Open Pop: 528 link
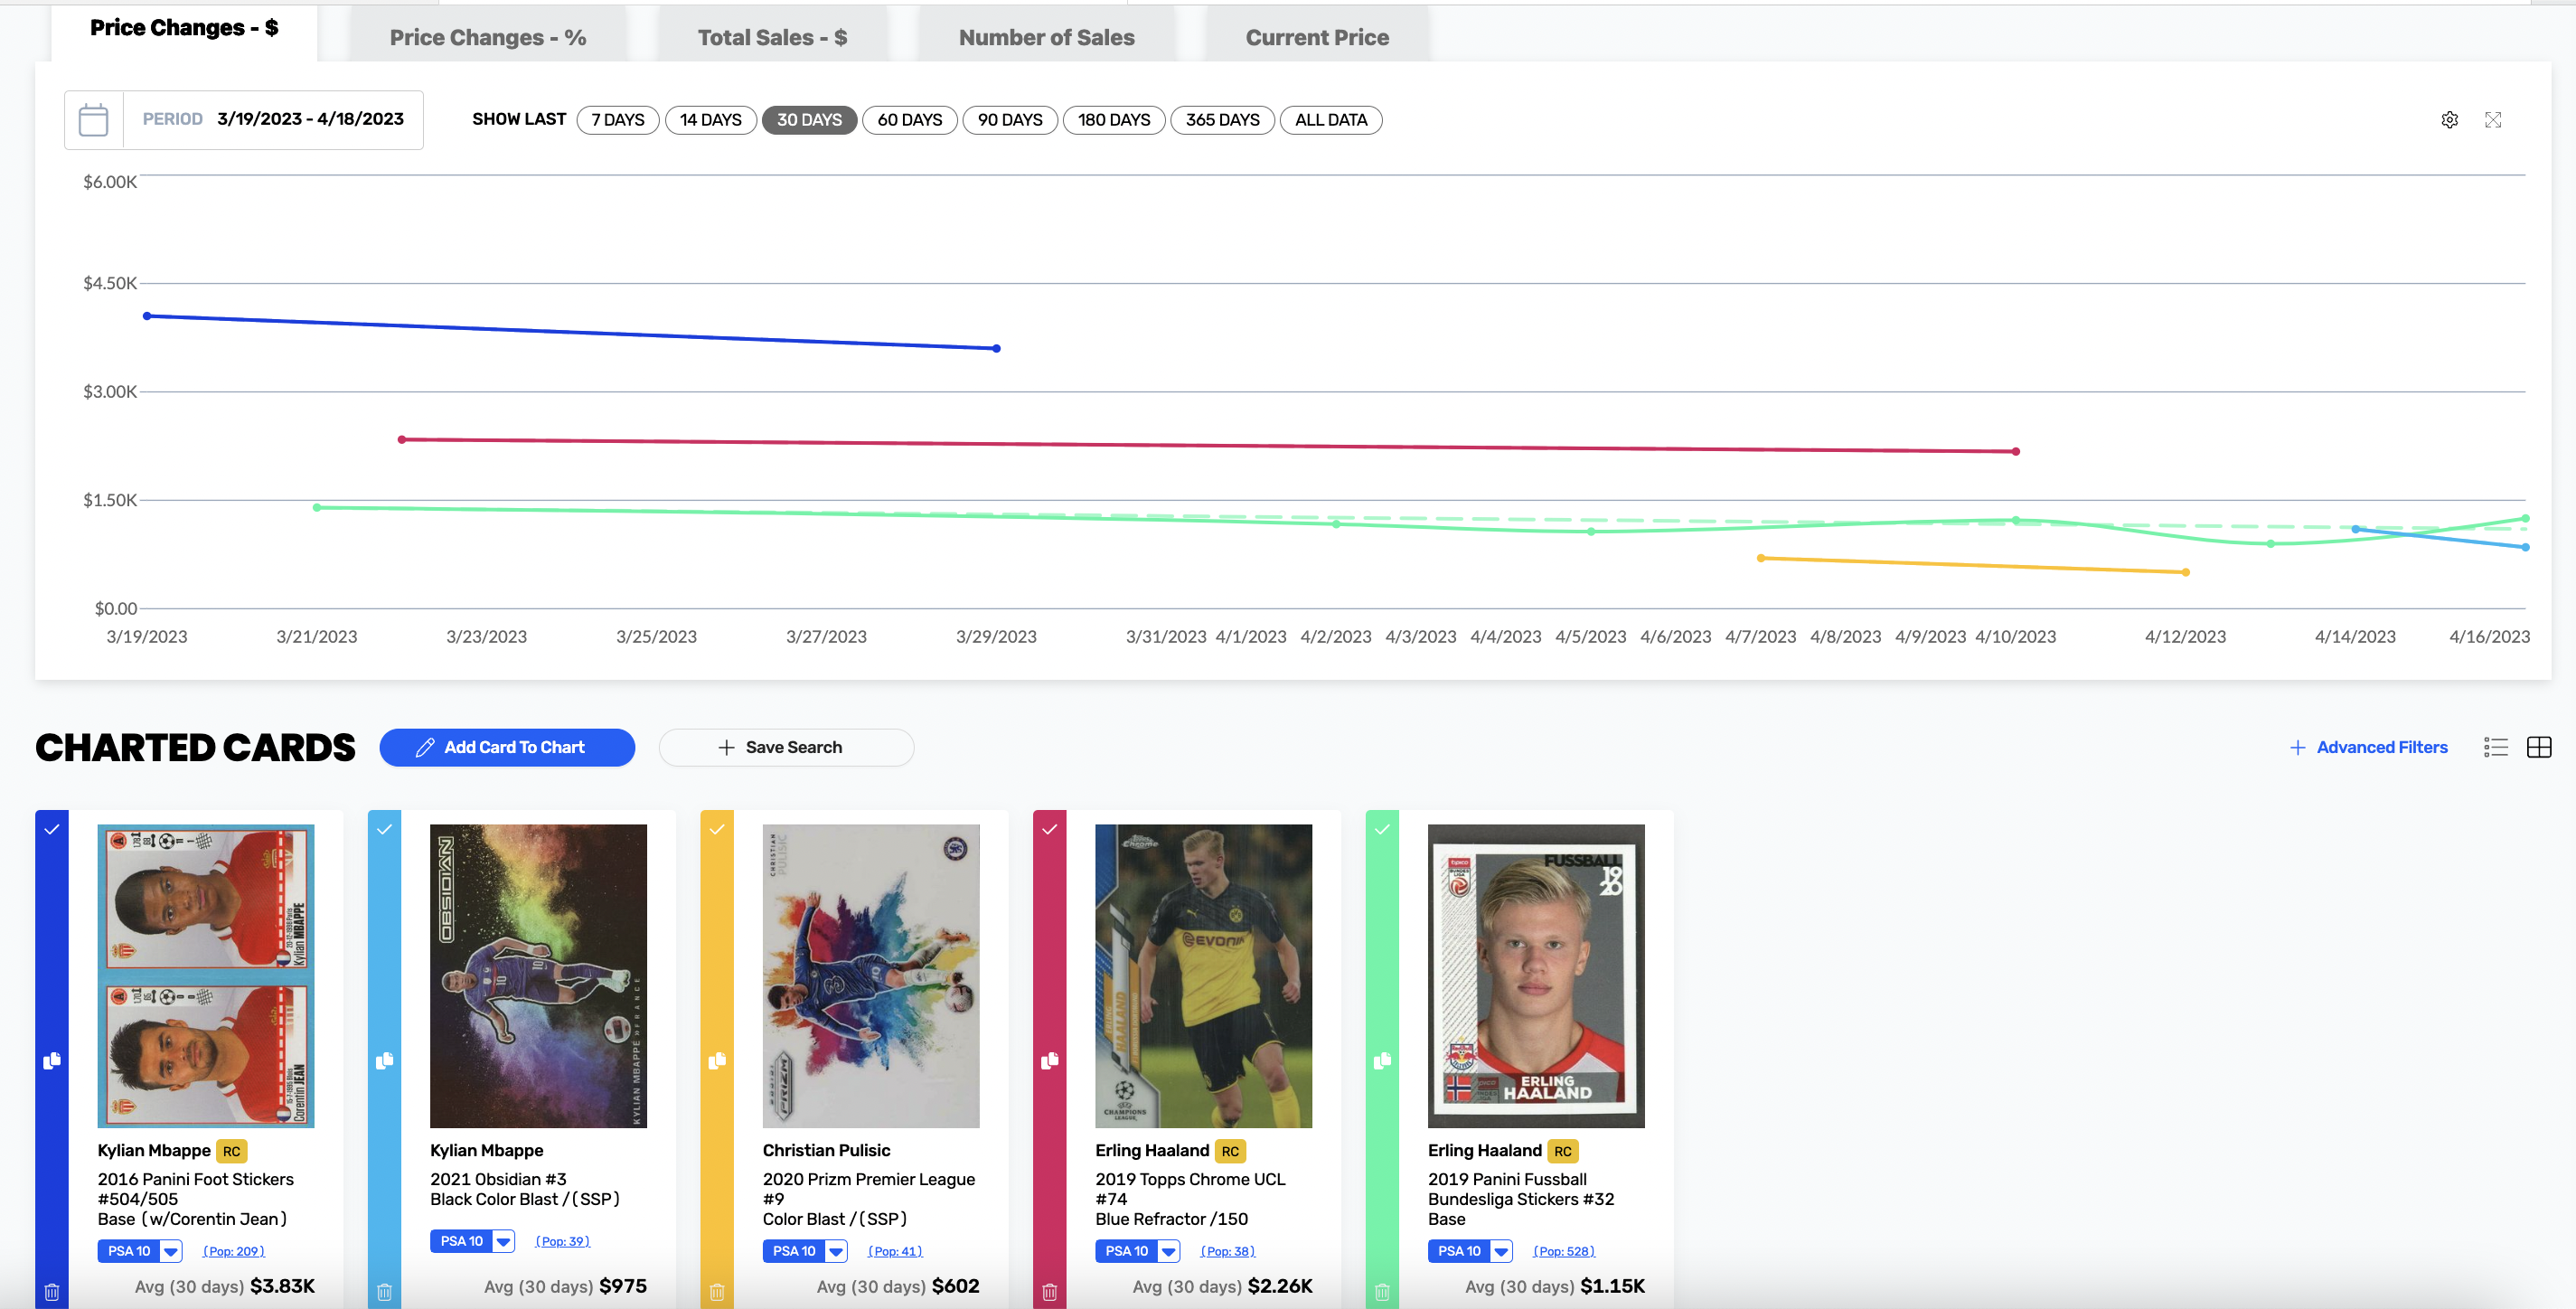The height and width of the screenshot is (1309, 2576). [1564, 1251]
